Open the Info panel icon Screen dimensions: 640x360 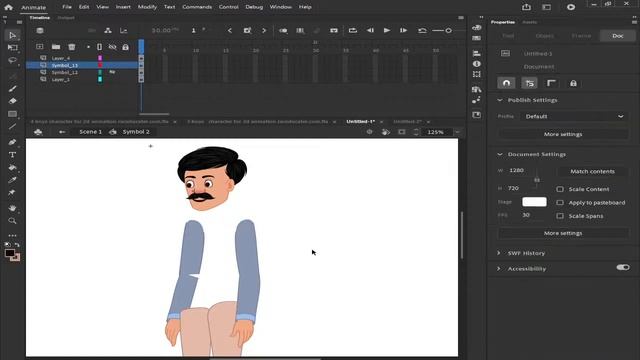(476, 64)
